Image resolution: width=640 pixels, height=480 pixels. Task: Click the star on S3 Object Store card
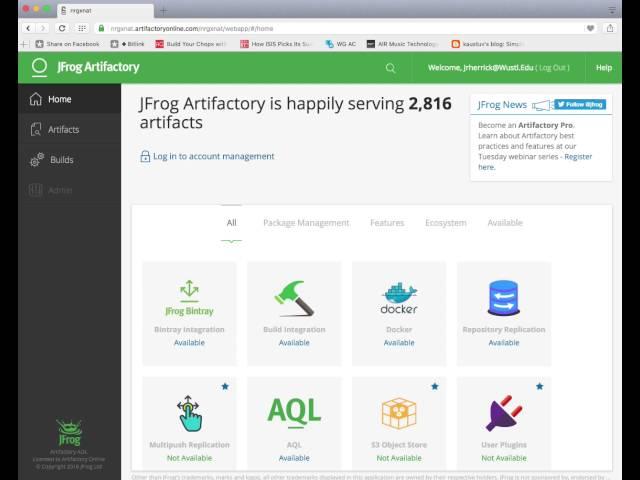coord(435,386)
